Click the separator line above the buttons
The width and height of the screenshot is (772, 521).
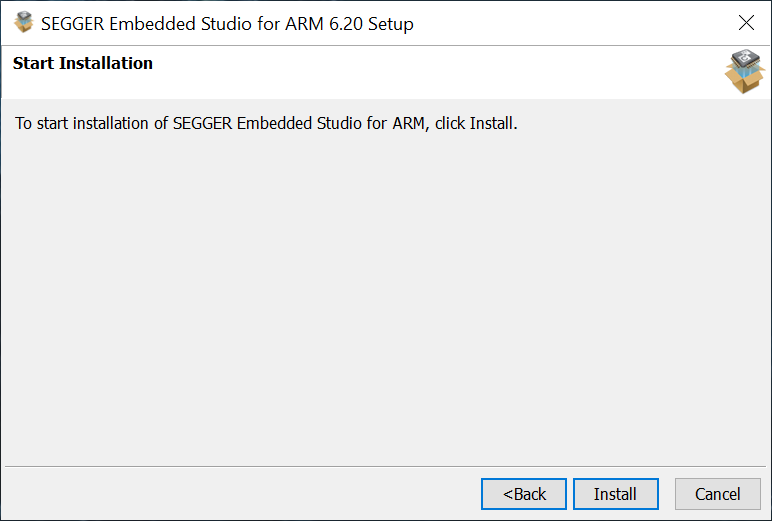pyautogui.click(x=385, y=466)
